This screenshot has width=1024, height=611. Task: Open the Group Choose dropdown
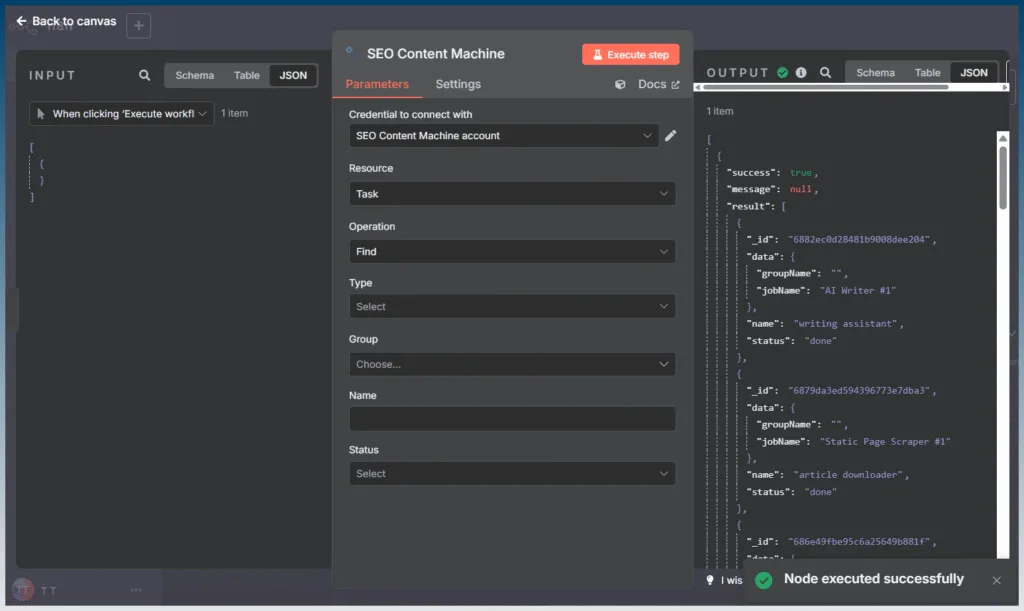click(x=512, y=364)
